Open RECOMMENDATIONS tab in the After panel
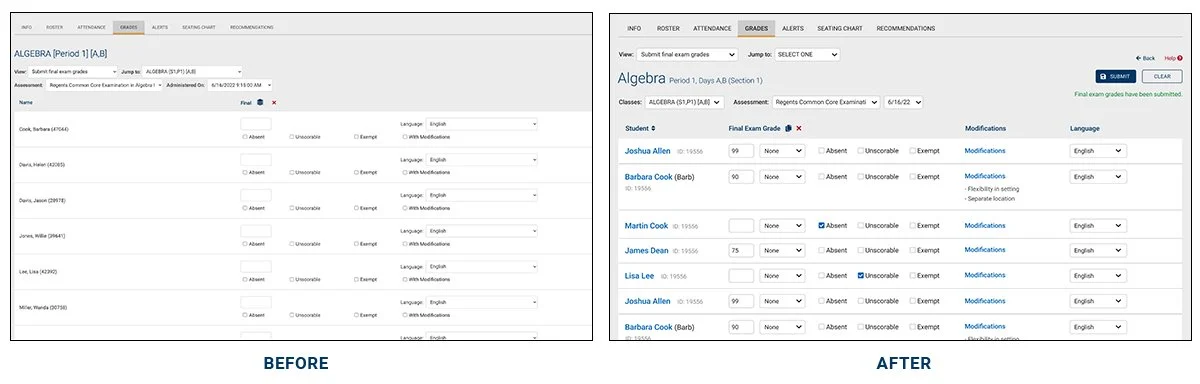Viewport: 1200px width, 384px height. coord(906,29)
